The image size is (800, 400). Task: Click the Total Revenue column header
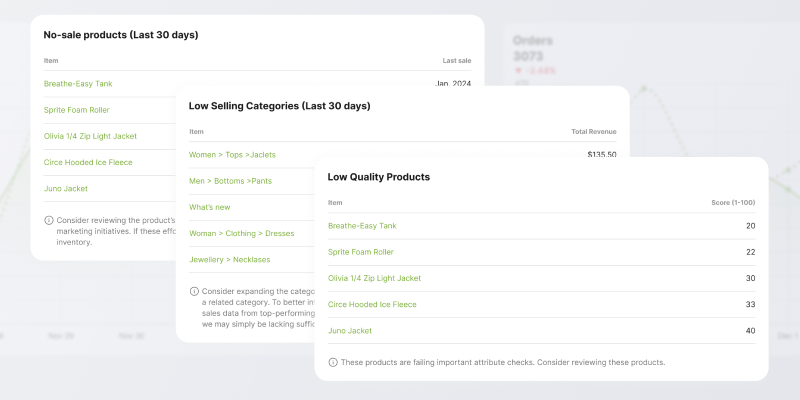[x=593, y=131]
